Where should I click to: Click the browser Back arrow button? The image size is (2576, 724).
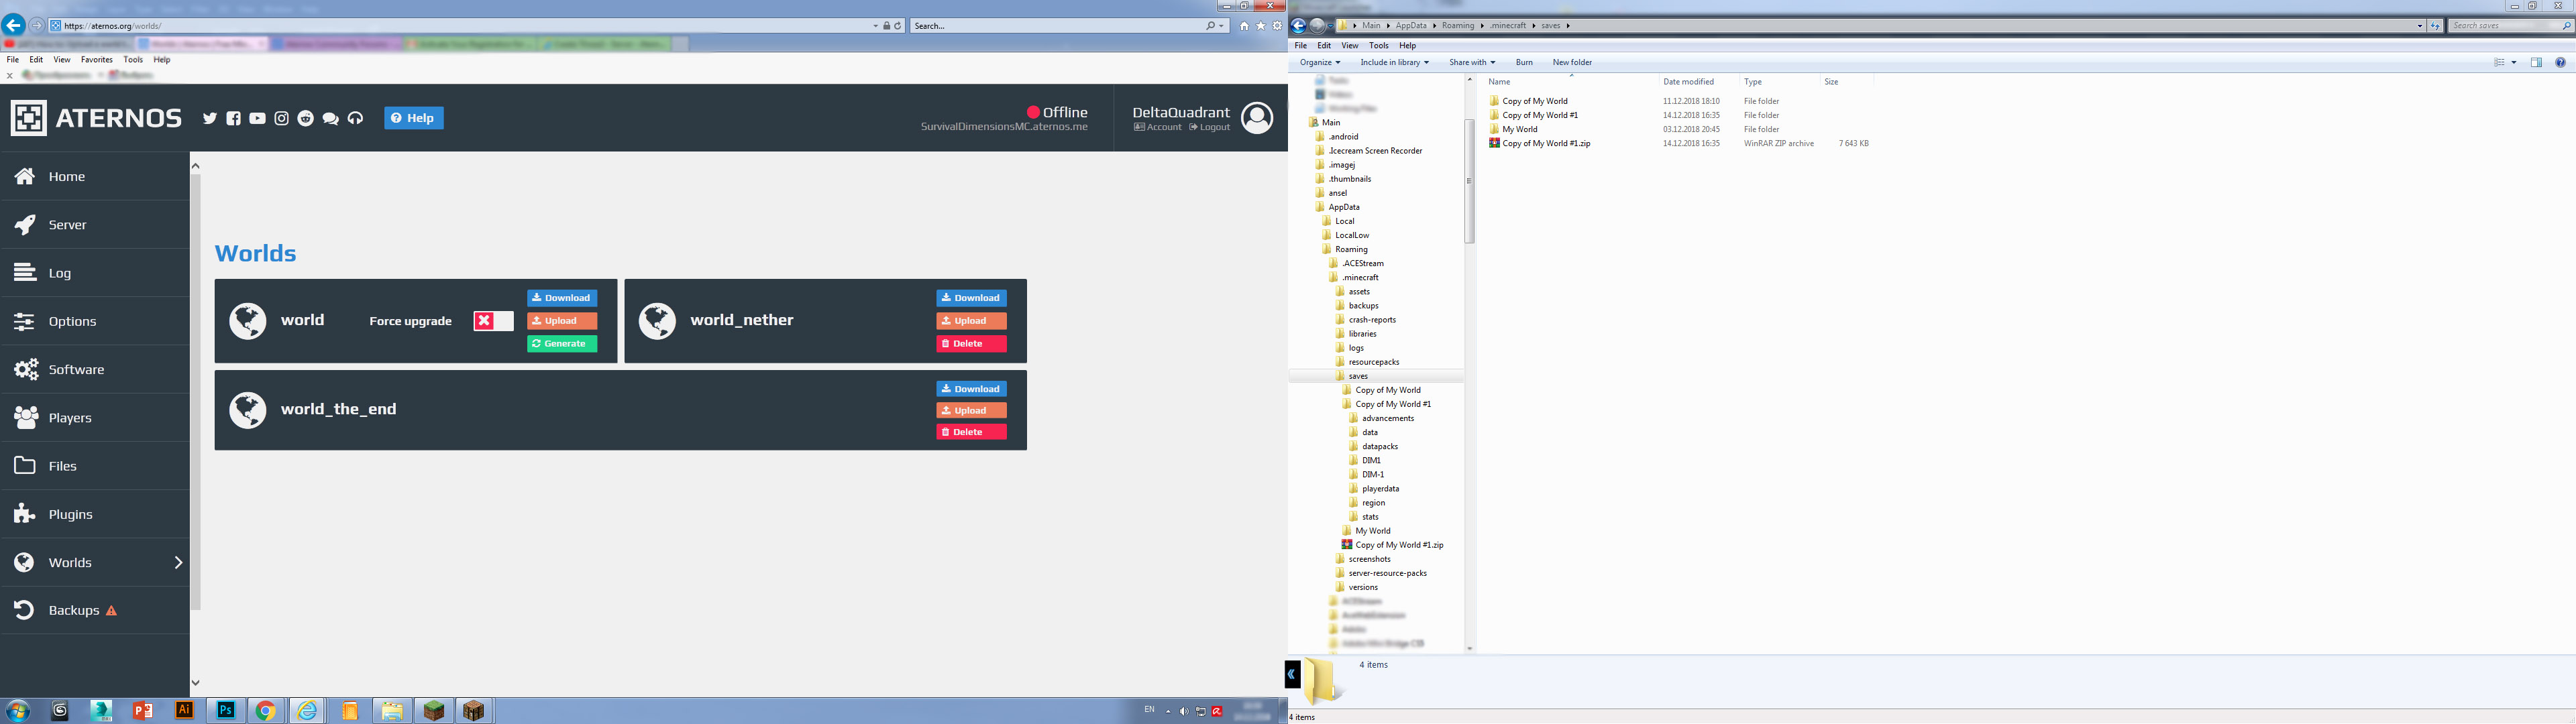point(14,25)
